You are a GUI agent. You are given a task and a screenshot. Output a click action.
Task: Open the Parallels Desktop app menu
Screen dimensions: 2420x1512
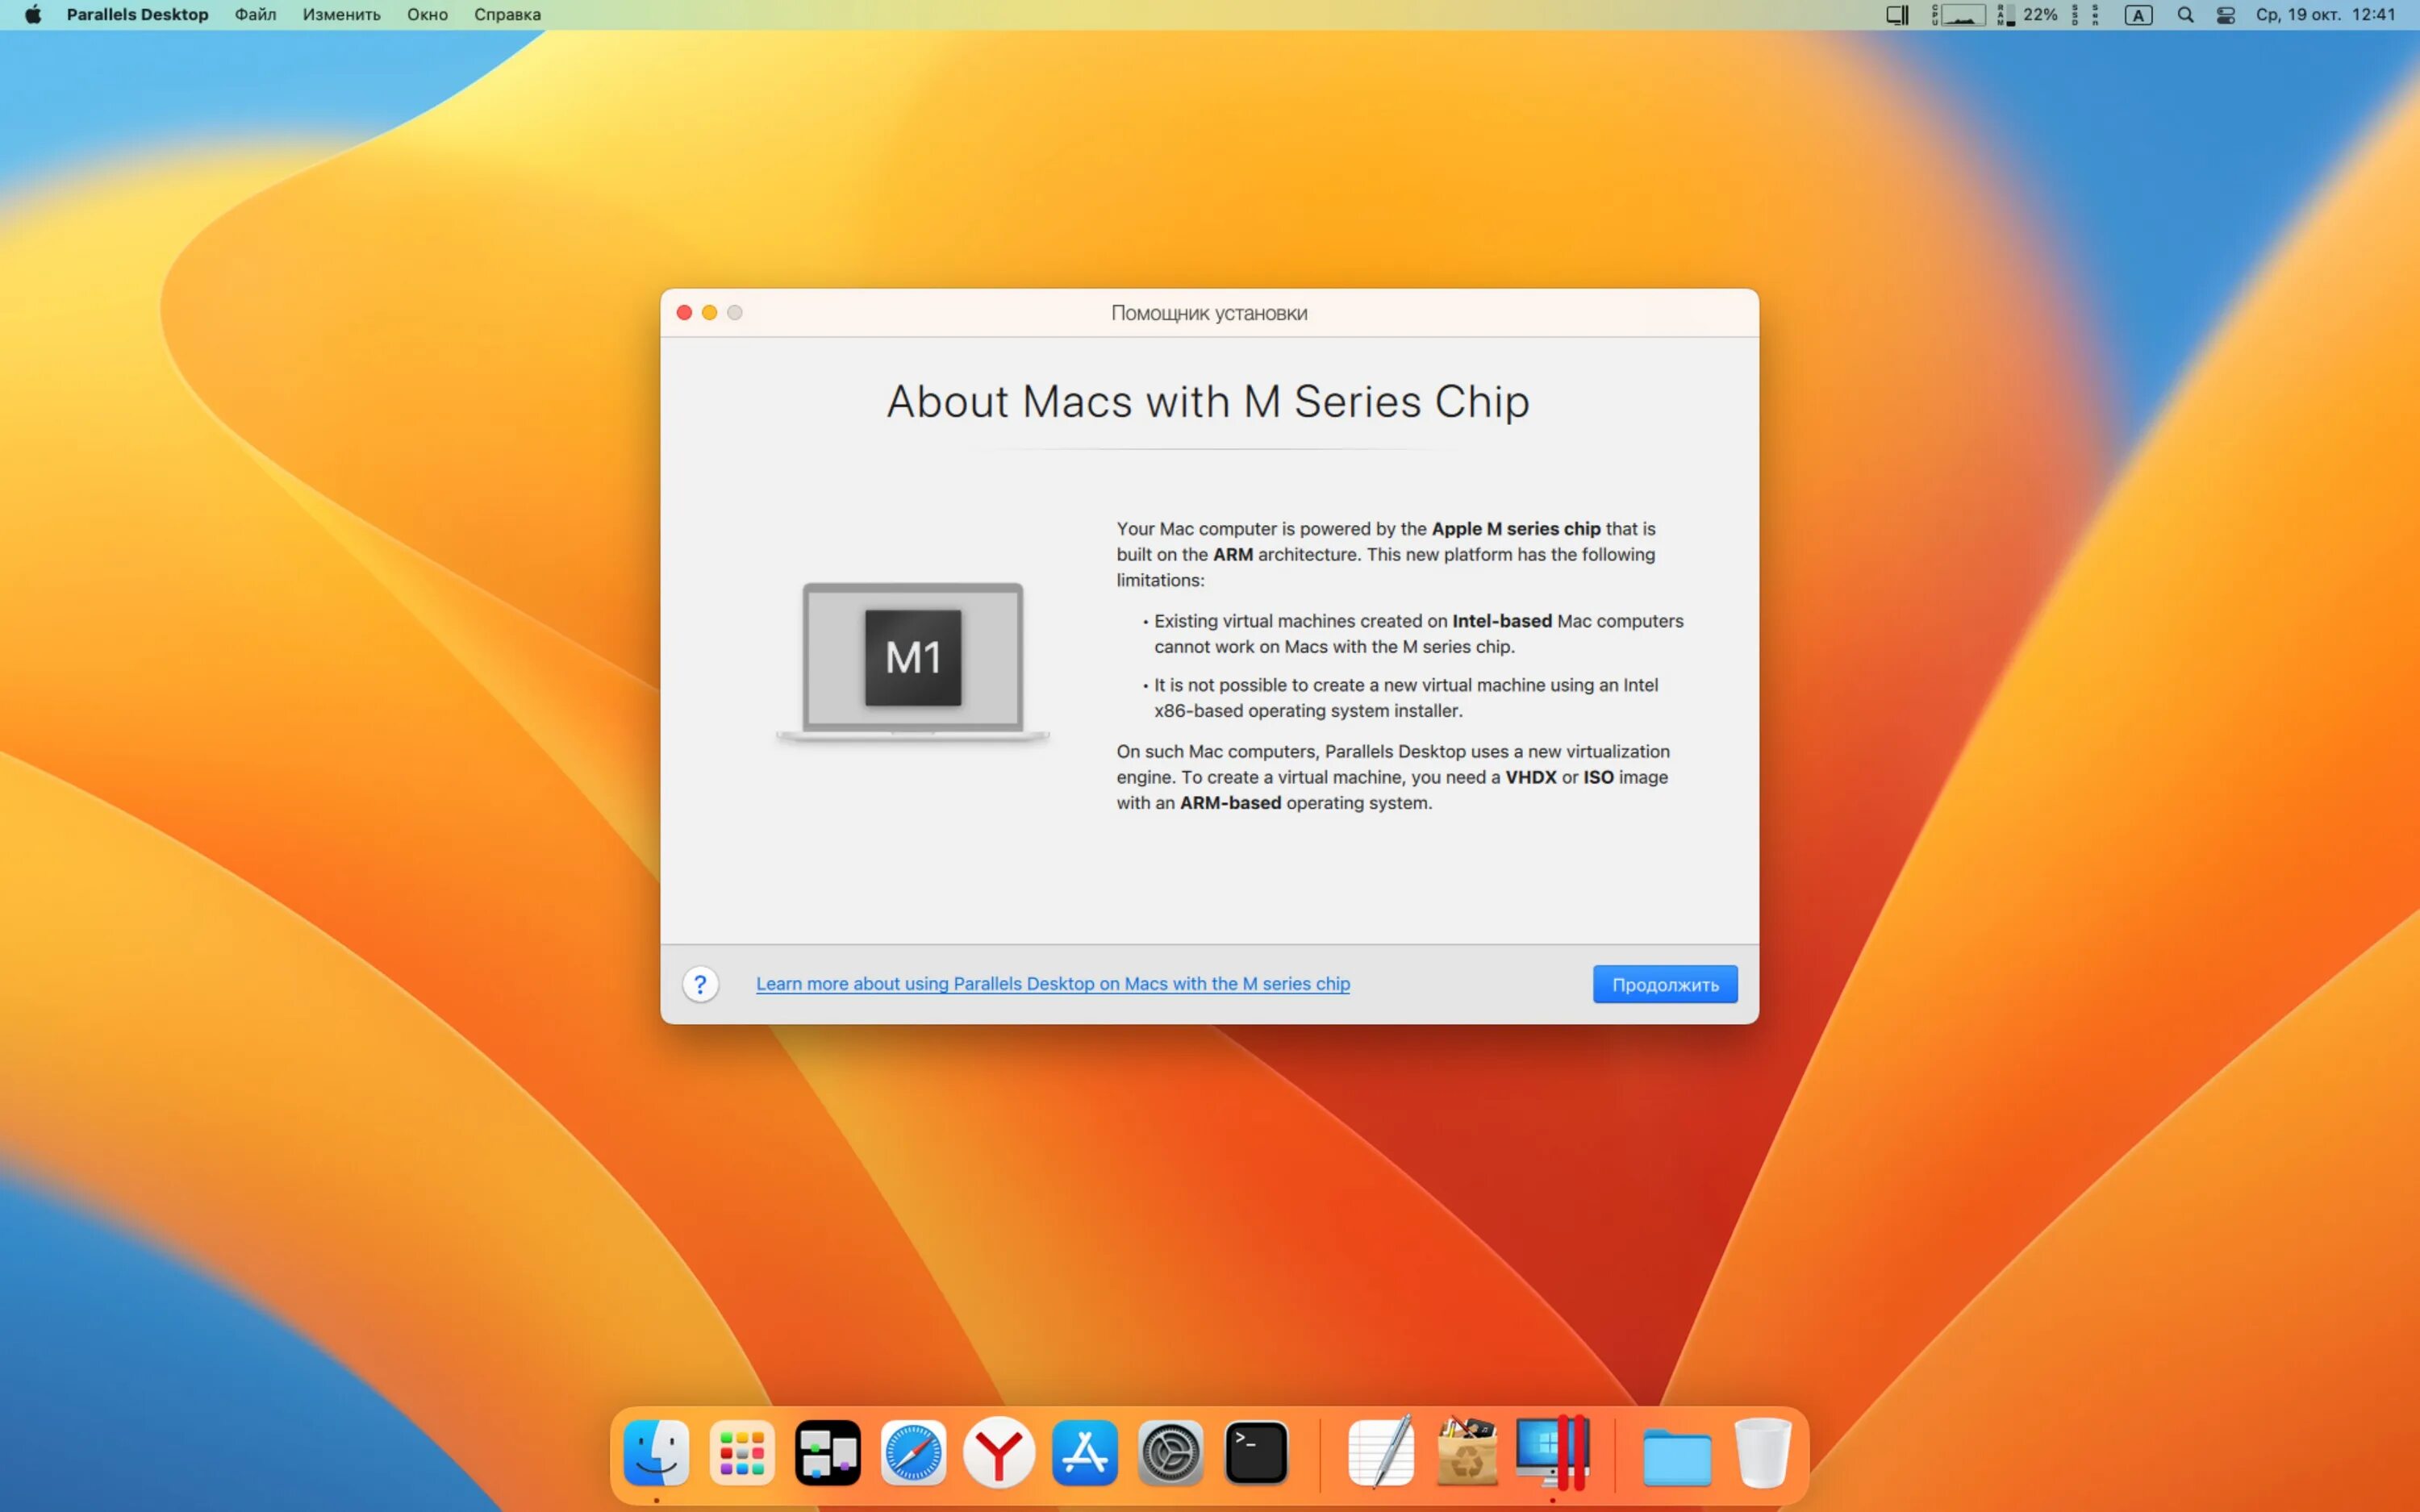tap(137, 15)
